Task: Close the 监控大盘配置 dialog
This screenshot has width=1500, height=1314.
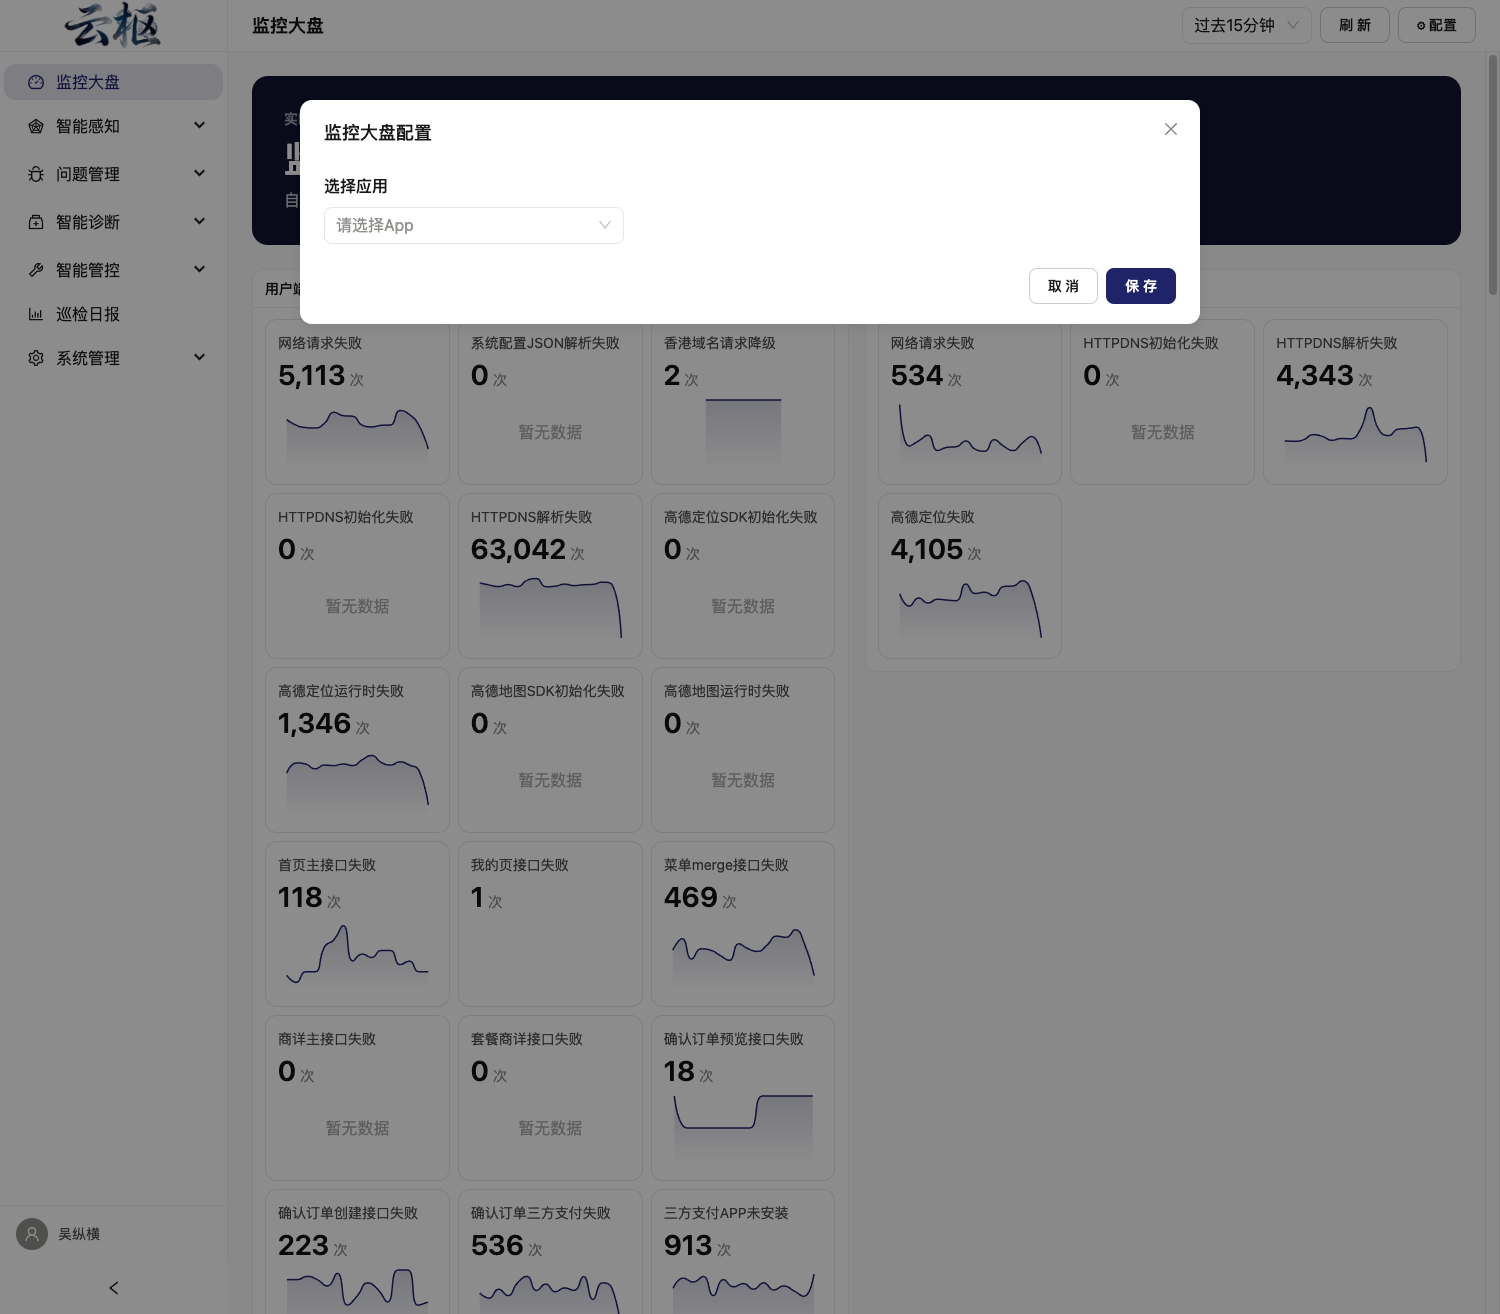Action: [x=1171, y=129]
